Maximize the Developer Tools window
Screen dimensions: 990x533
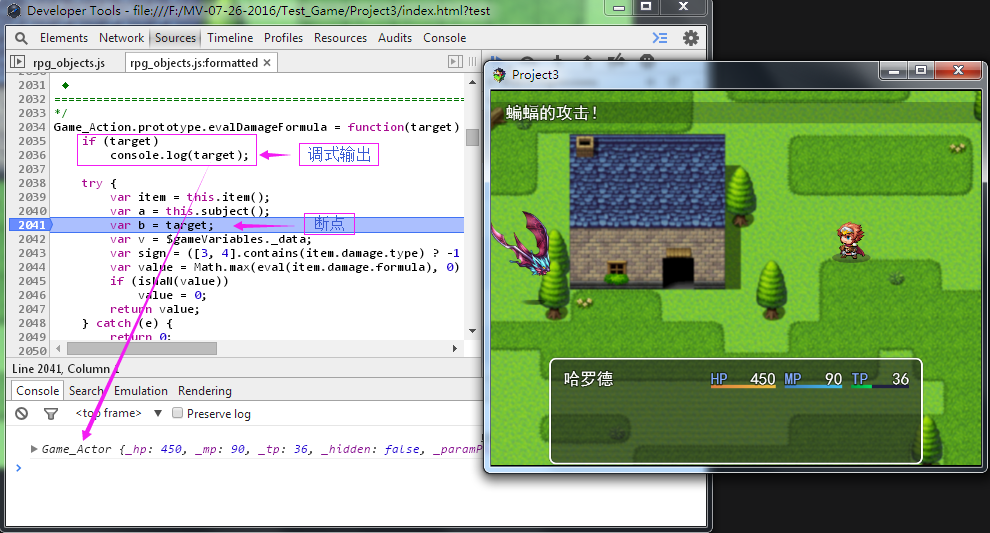646,7
